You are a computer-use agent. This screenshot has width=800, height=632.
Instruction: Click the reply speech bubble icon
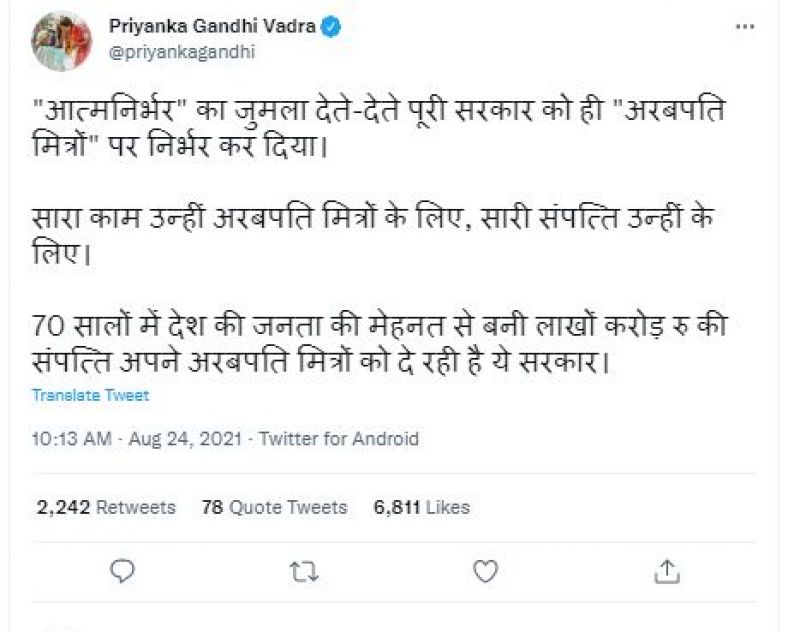tap(122, 570)
